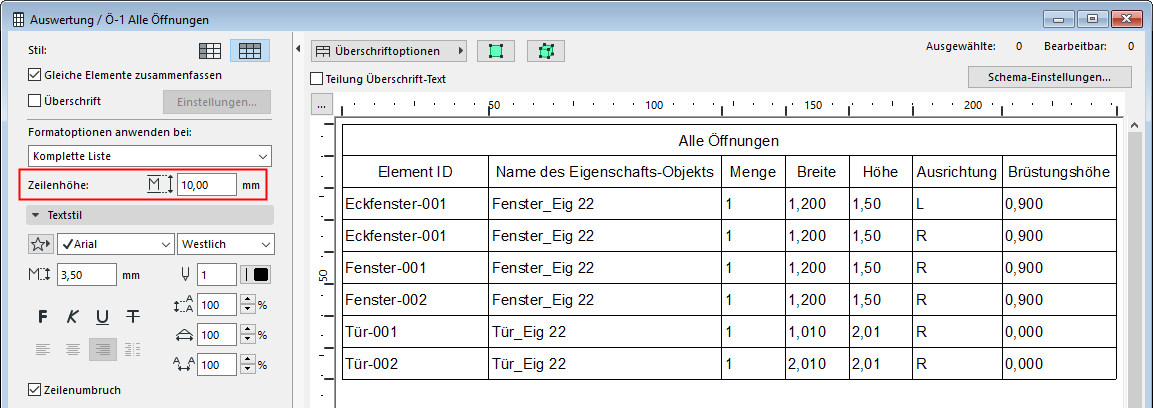Select the Höhe column header
Image resolution: width=1153 pixels, height=408 pixels.
point(881,172)
